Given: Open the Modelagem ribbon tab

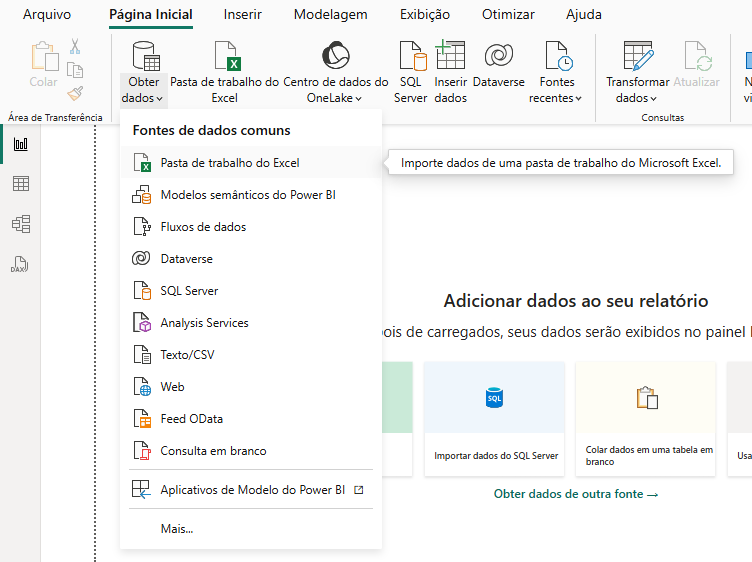Looking at the screenshot, I should (330, 14).
